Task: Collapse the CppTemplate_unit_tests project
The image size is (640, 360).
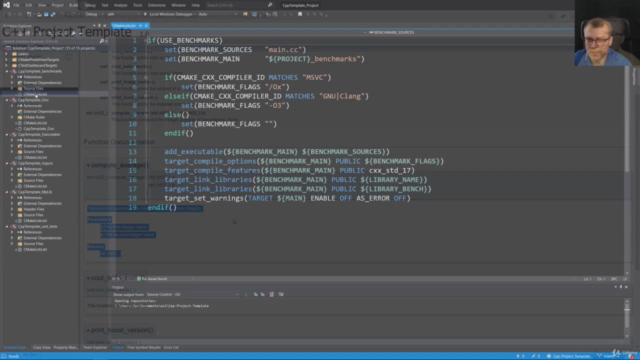Action: click(x=7, y=227)
